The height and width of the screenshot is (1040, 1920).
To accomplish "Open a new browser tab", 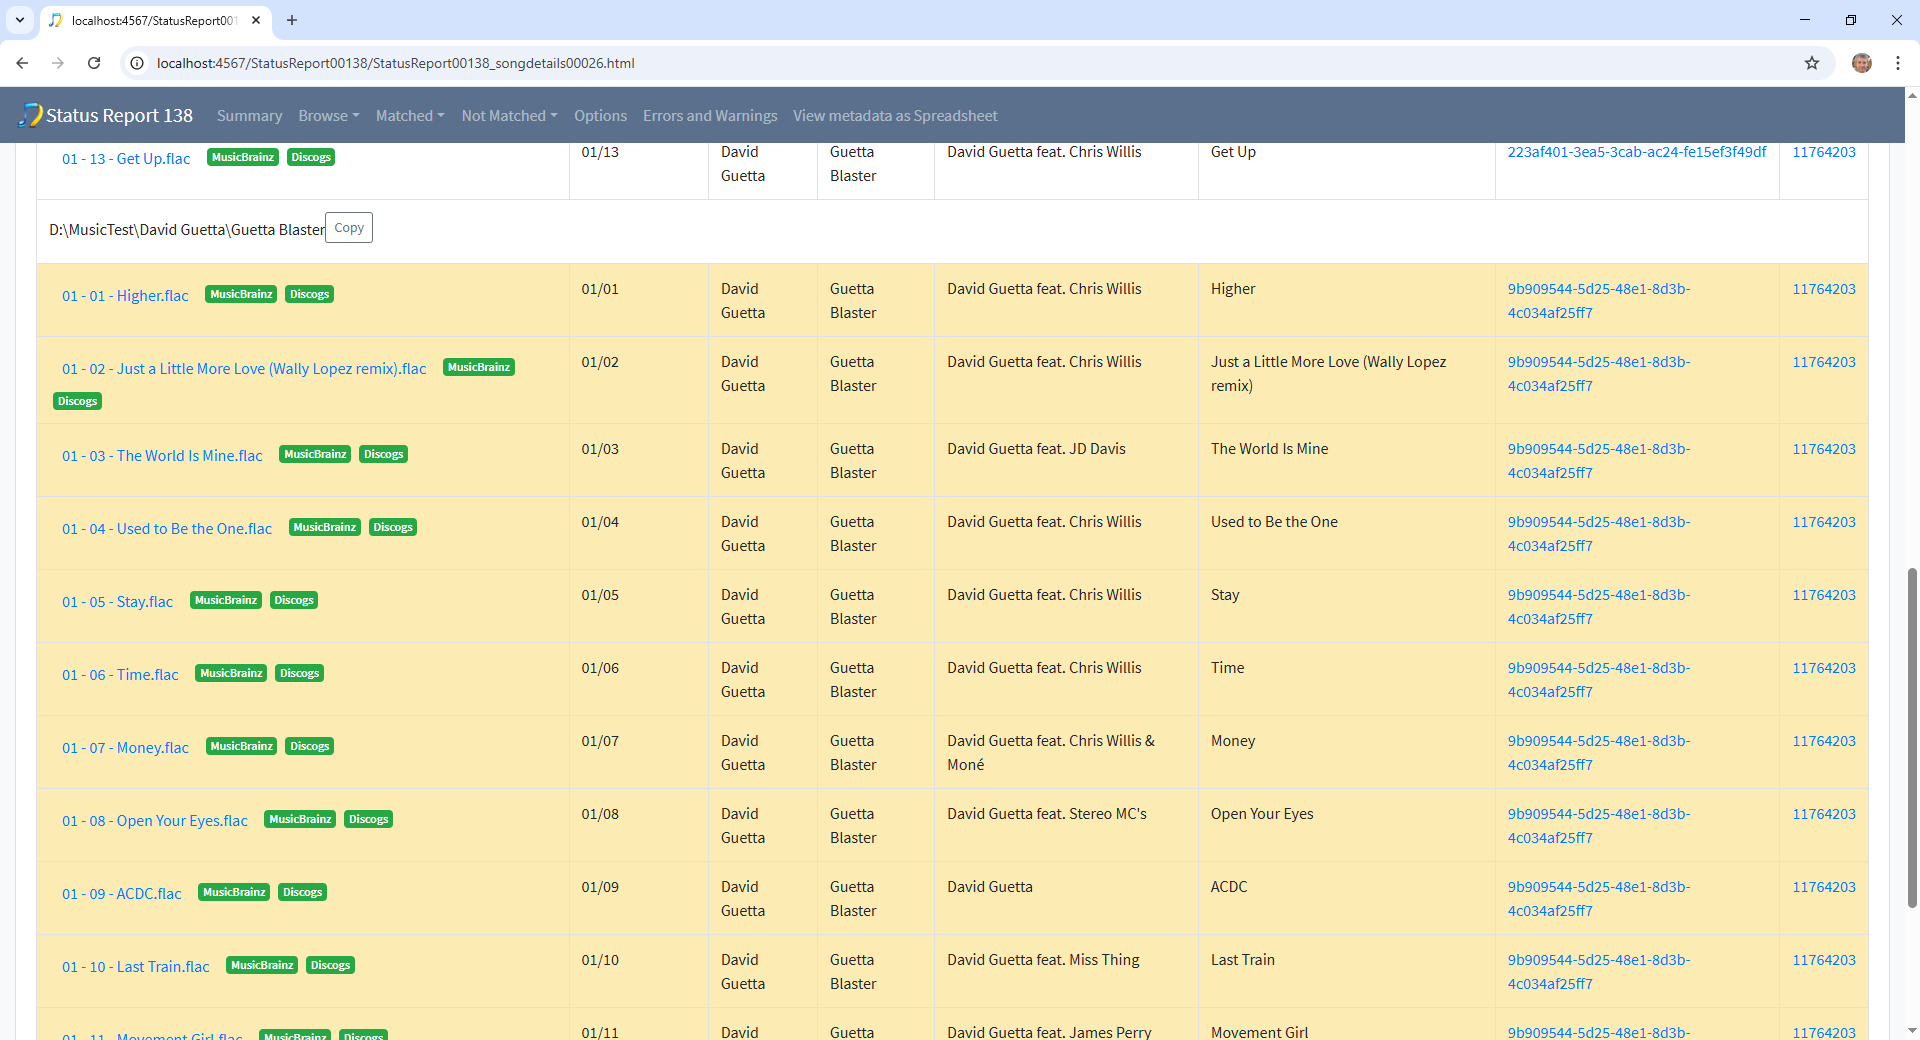I will [292, 20].
